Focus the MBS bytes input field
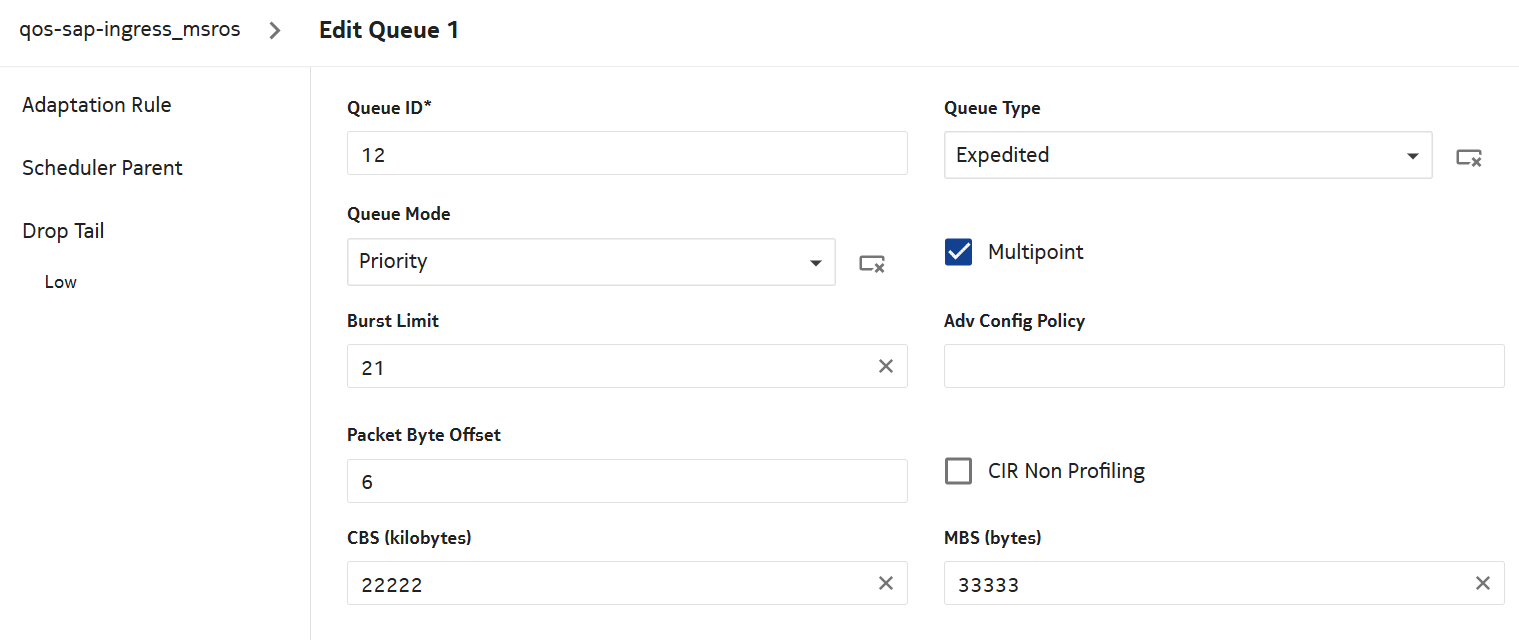 coord(1205,584)
